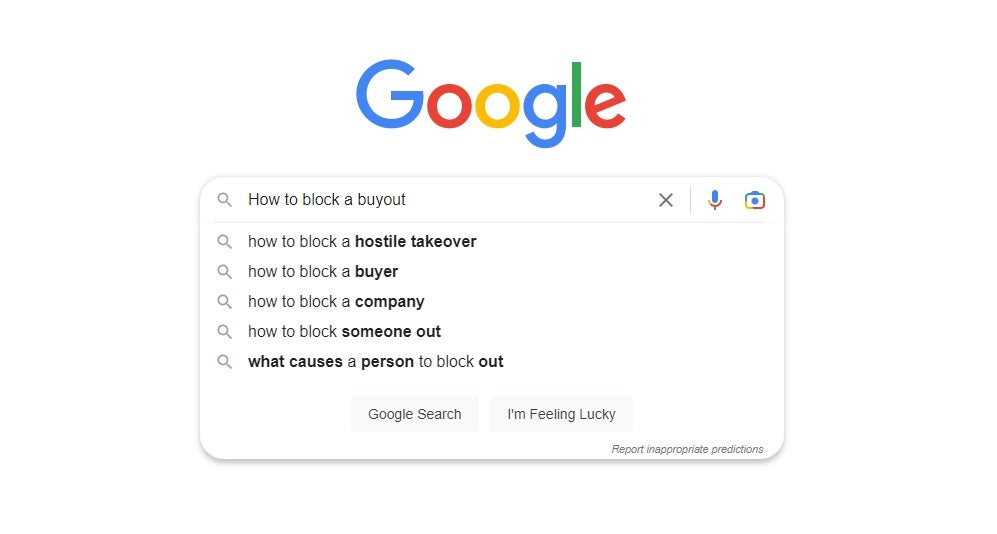Click the microphone voice search icon

click(714, 200)
